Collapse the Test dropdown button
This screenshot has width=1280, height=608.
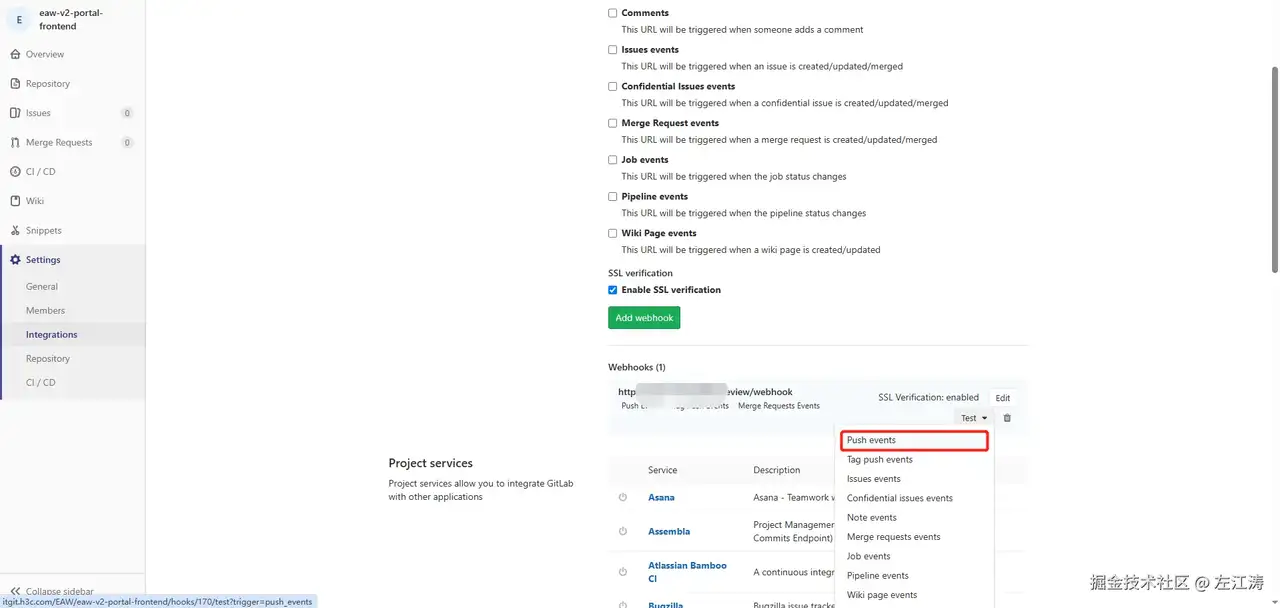[974, 418]
